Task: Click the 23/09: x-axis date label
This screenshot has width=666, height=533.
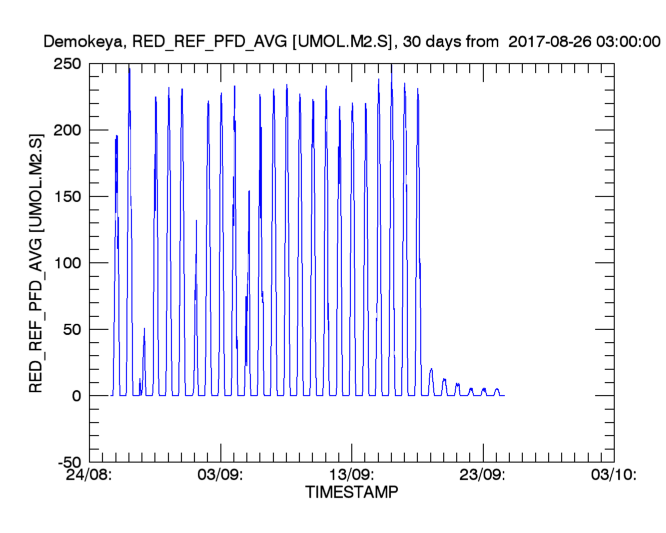Action: click(483, 476)
